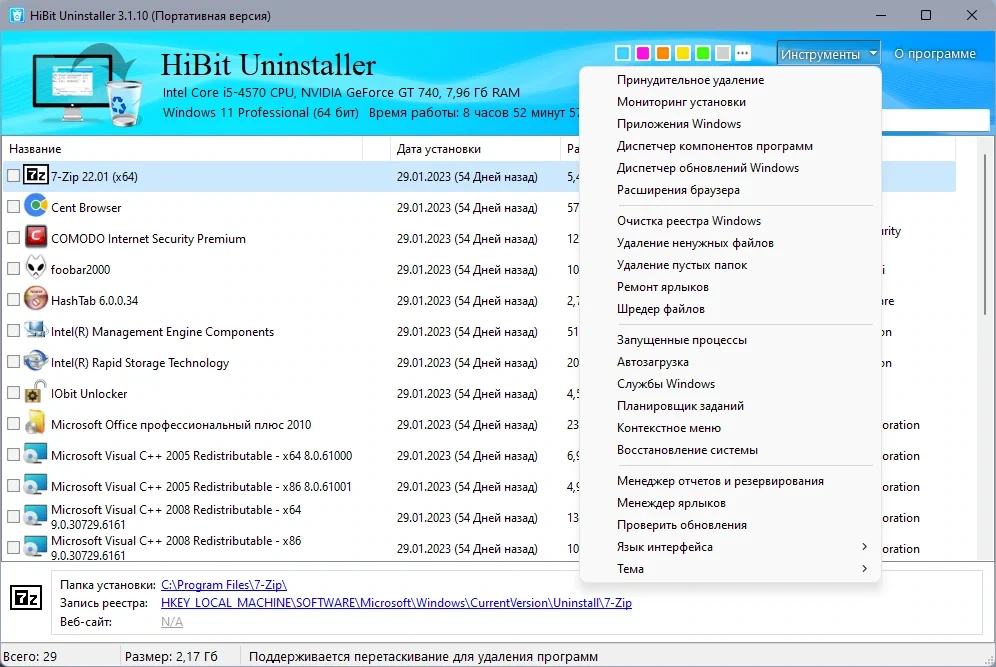The width and height of the screenshot is (996, 667).
Task: Open Планировщик заданий menu item
Action: 680,406
